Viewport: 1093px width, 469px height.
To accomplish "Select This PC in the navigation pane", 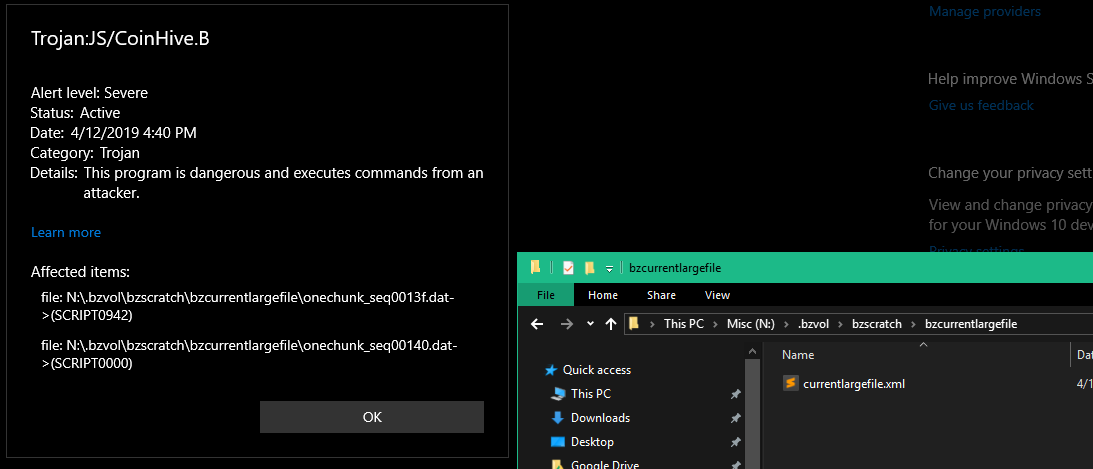I will point(590,394).
